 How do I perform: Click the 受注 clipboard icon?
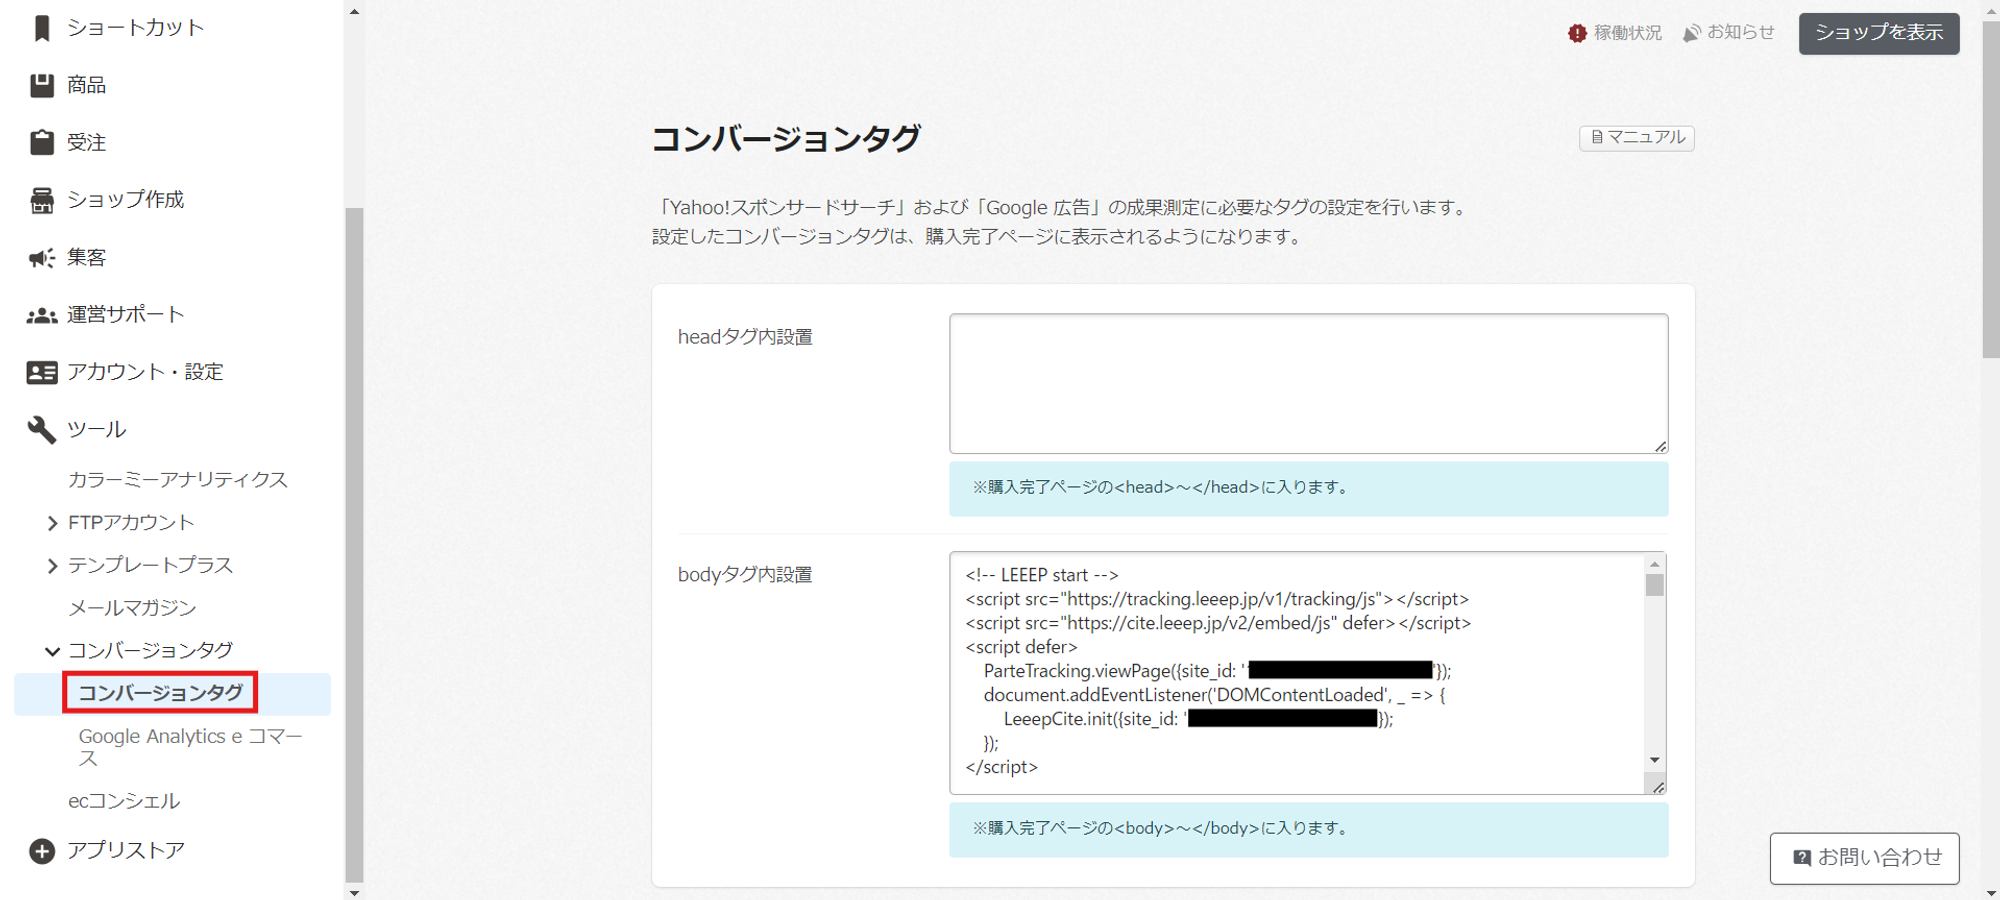coord(41,143)
